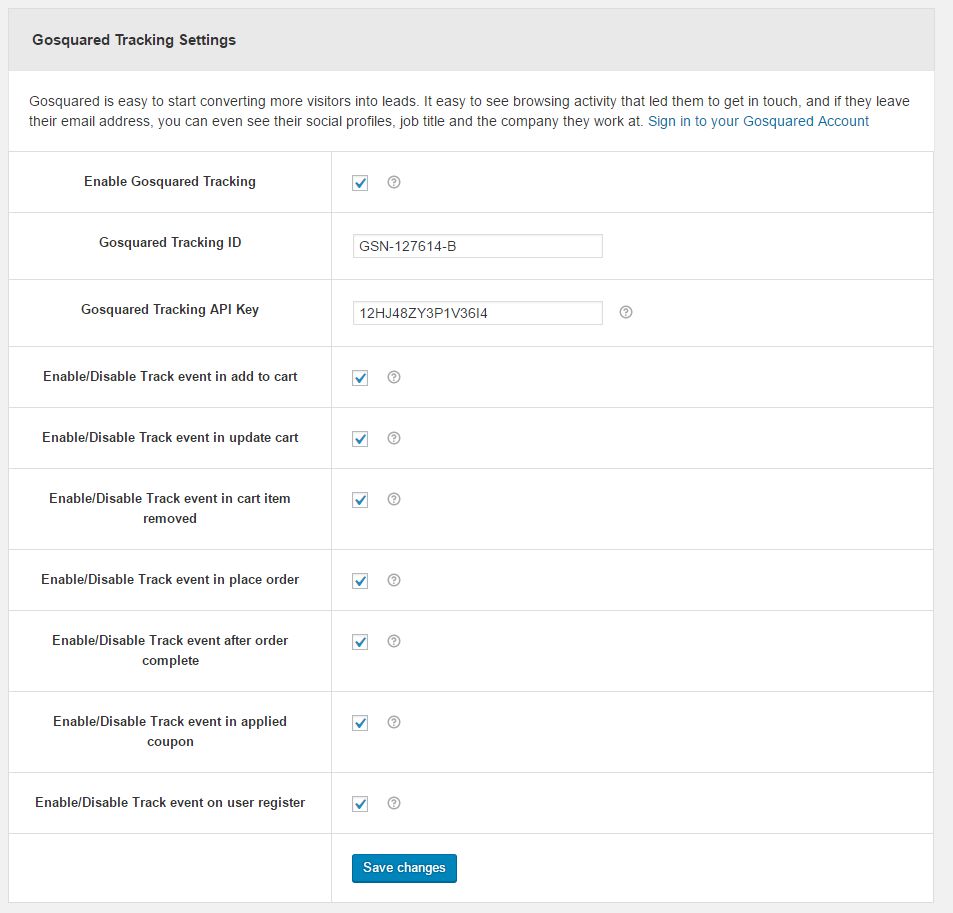Toggle Track event after order complete checkbox
This screenshot has width=953, height=913.
[360, 642]
